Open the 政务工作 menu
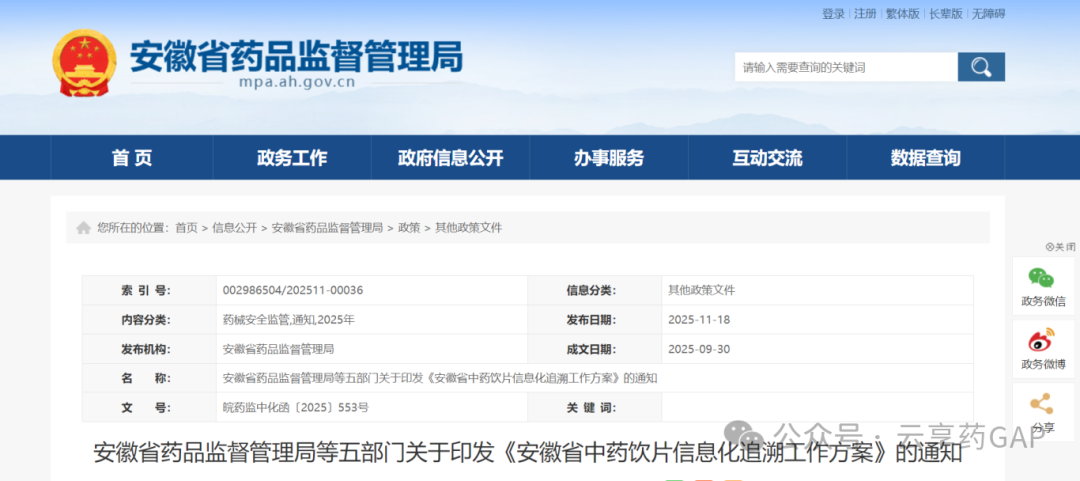The width and height of the screenshot is (1080, 481). click(292, 158)
